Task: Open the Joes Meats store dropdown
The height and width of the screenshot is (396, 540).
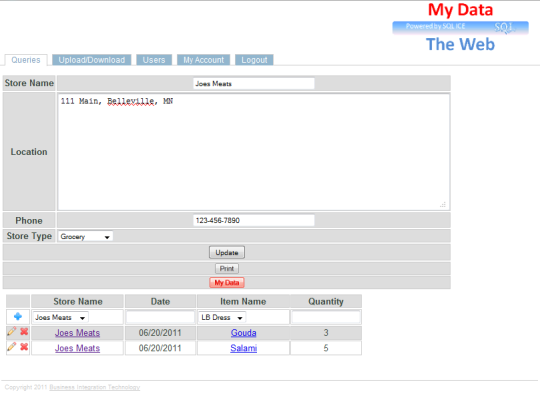Action: pos(60,317)
